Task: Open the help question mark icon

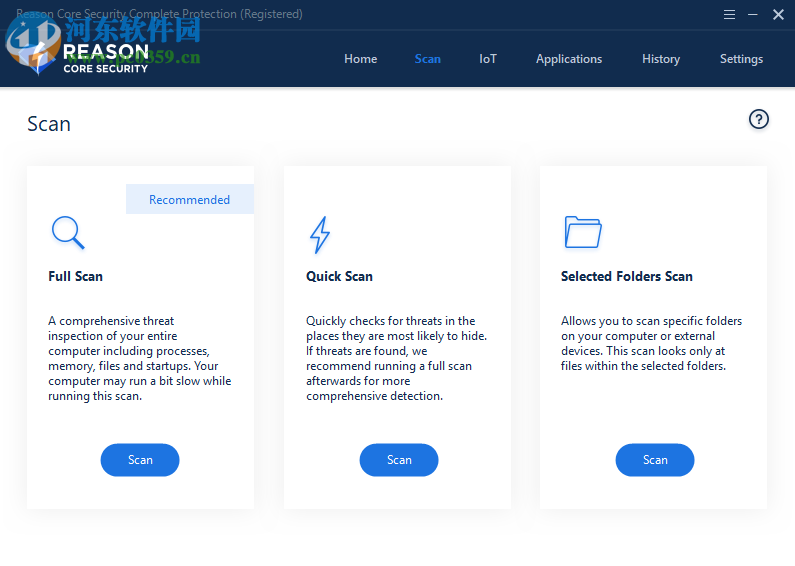Action: pos(758,120)
